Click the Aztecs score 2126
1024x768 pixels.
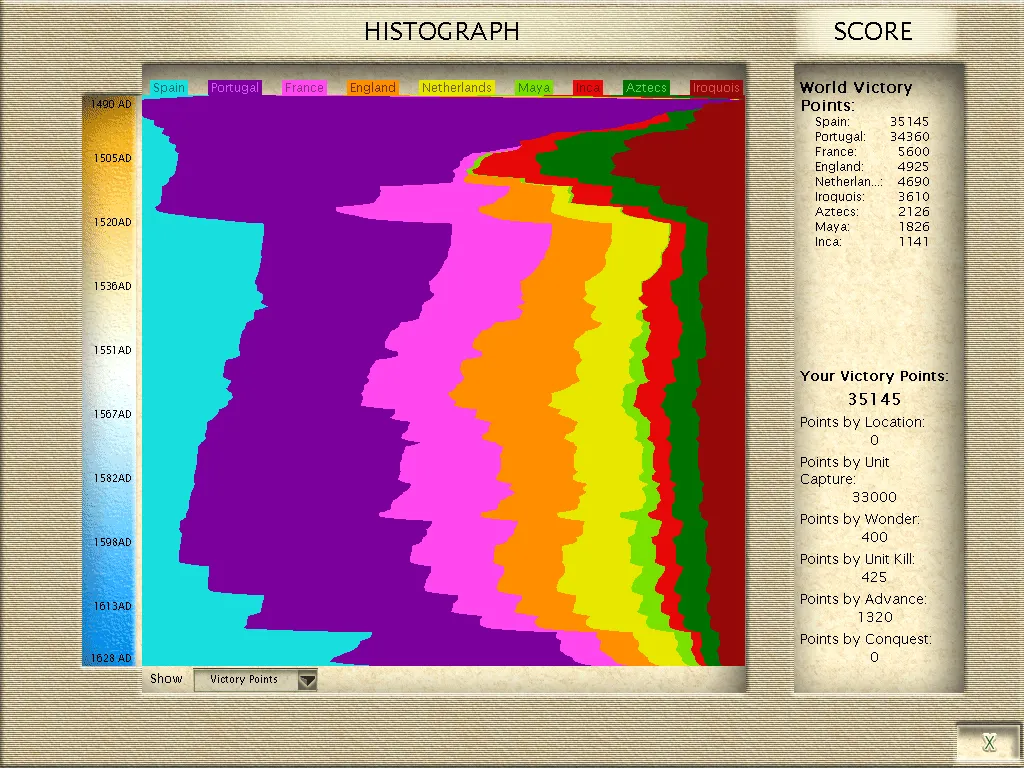point(913,212)
